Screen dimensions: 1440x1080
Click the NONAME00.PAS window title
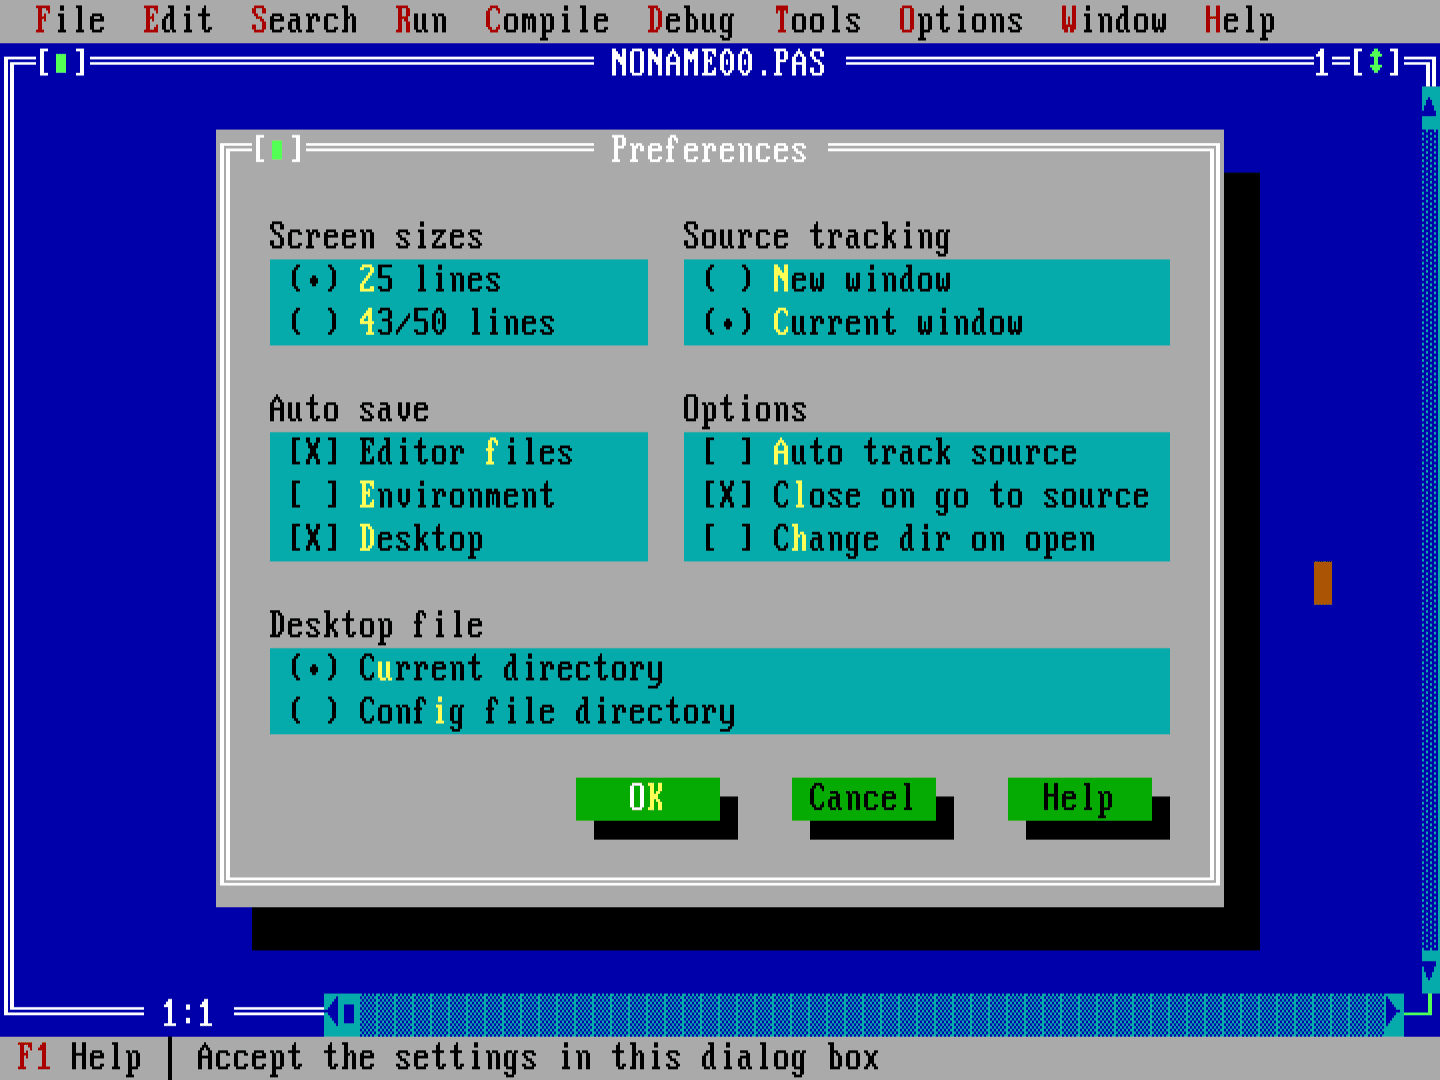[x=718, y=63]
